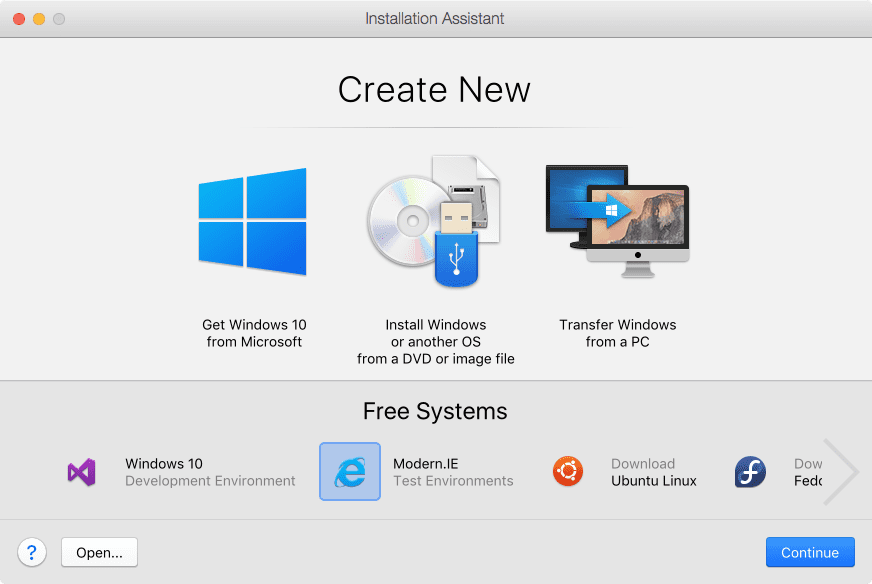
Task: Click 'Get Windows 10 from Microsoft' label
Action: [x=254, y=333]
